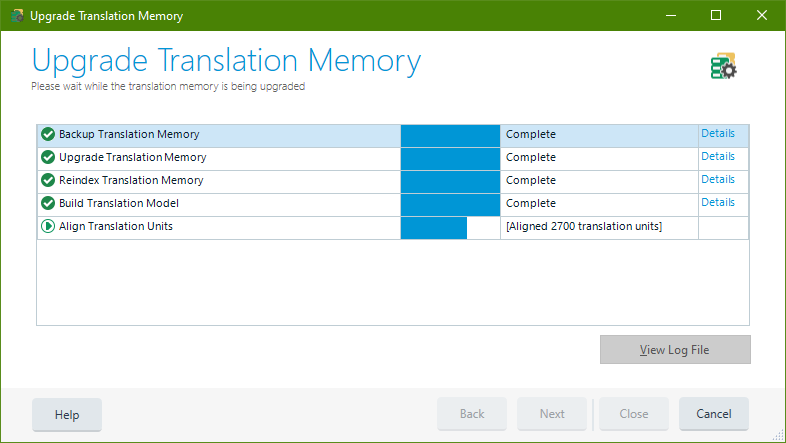Click the 'Aligned 2700 translation units' status text
This screenshot has height=443, width=786.
pos(584,227)
